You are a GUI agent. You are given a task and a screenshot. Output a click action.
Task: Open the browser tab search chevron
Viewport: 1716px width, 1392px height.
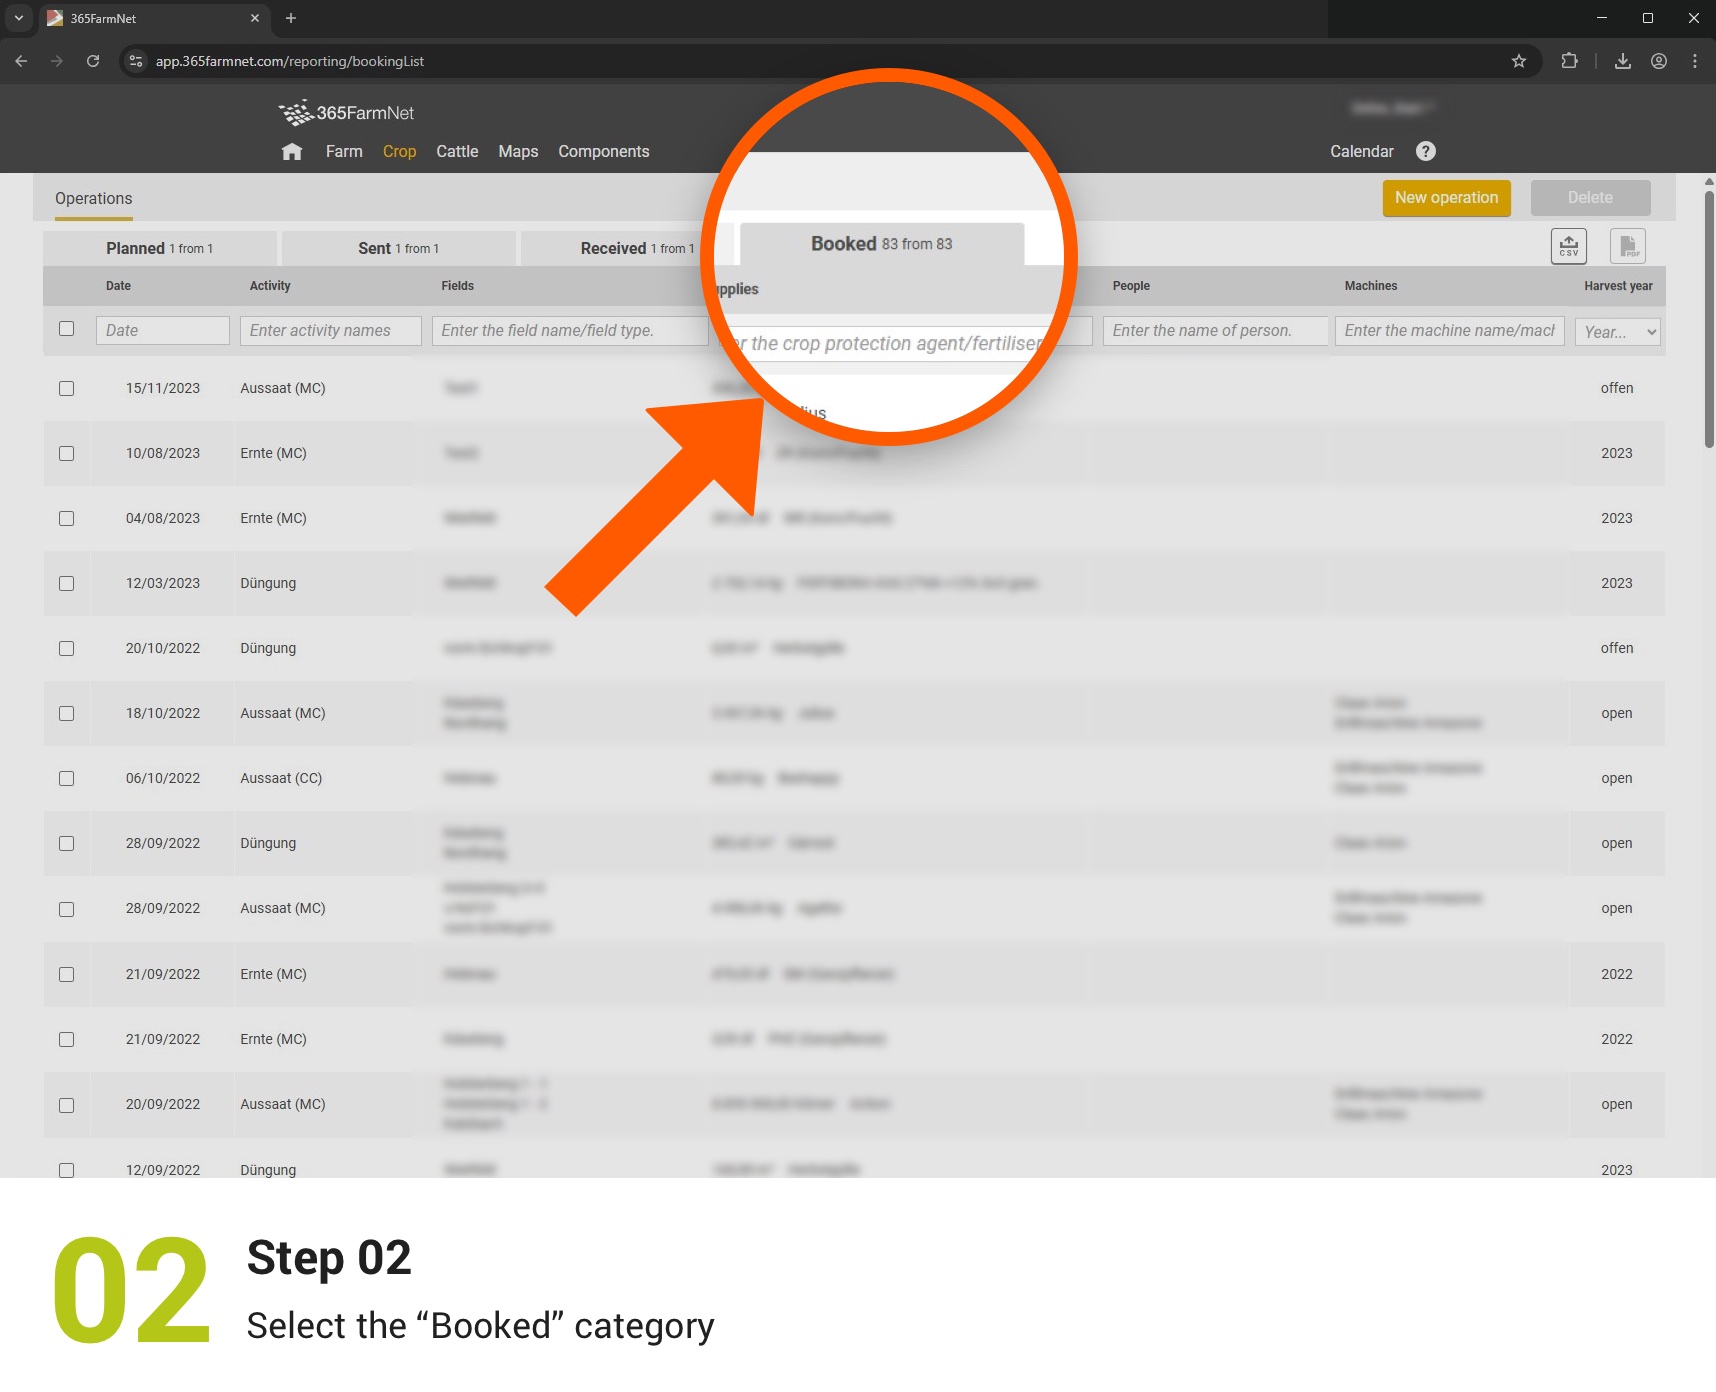click(17, 18)
